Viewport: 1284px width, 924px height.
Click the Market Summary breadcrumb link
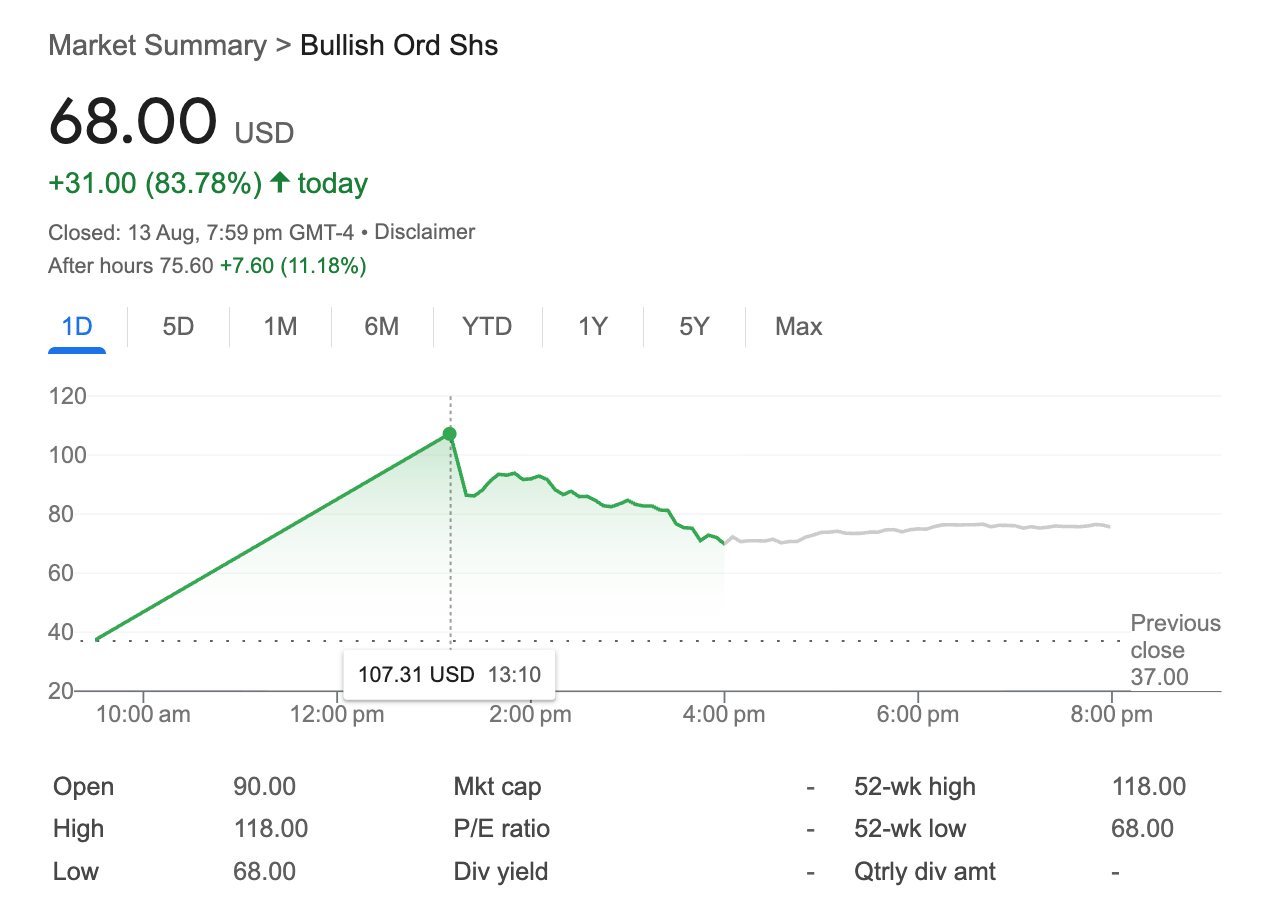[x=157, y=46]
